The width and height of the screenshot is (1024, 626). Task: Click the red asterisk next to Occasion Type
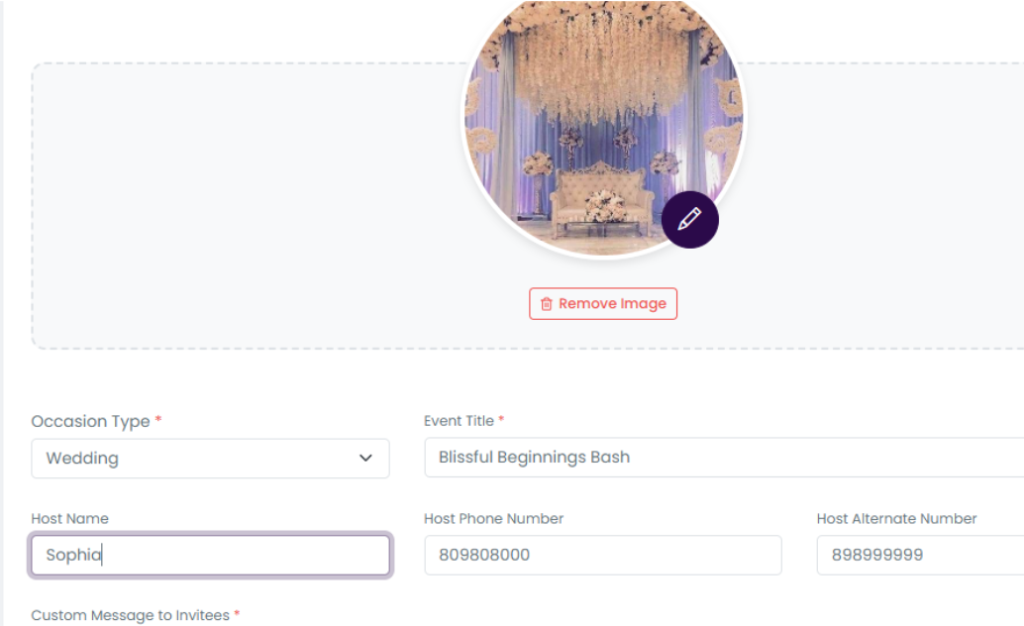158,421
